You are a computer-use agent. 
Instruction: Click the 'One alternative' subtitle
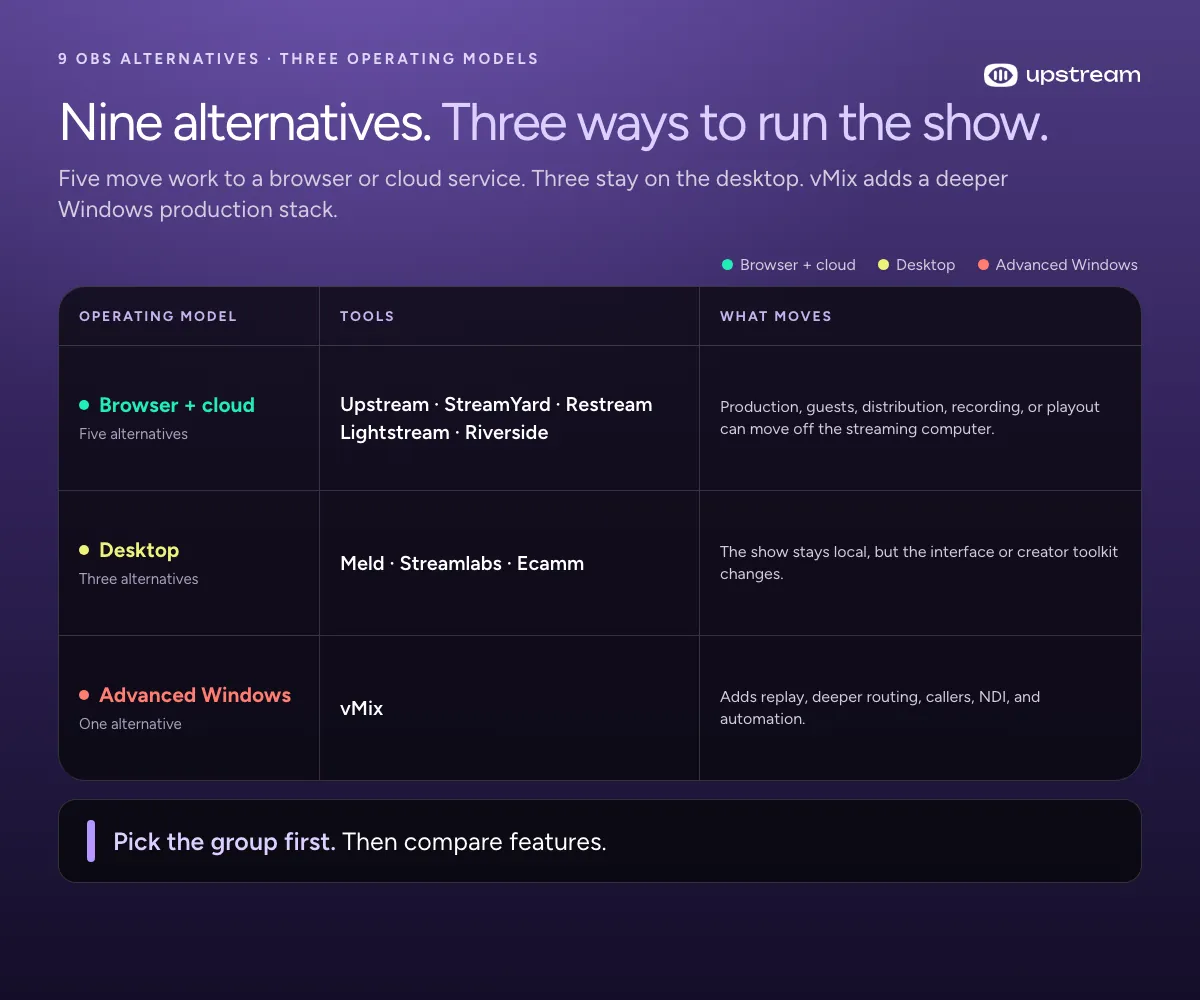click(x=130, y=724)
